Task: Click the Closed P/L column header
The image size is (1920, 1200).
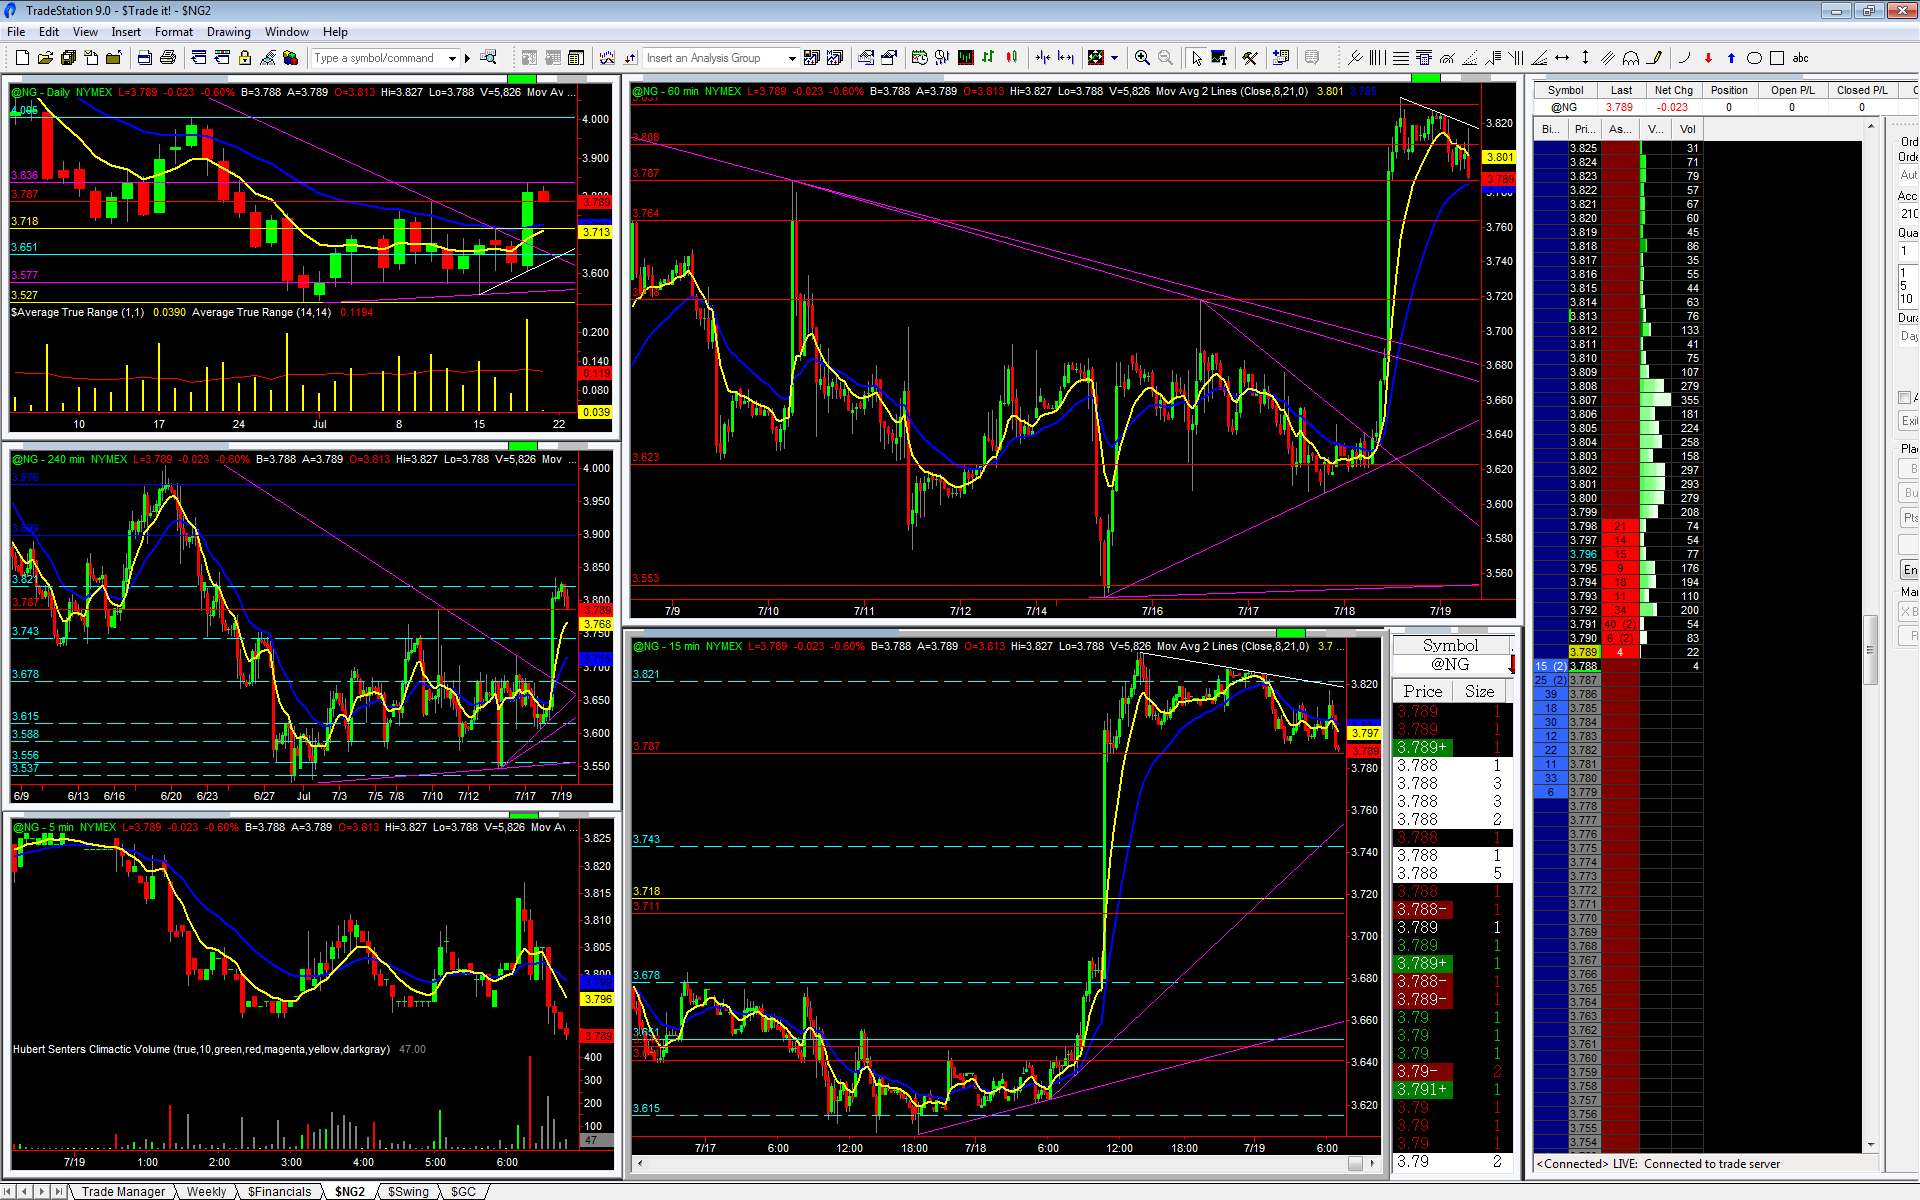Action: pyautogui.click(x=1862, y=90)
